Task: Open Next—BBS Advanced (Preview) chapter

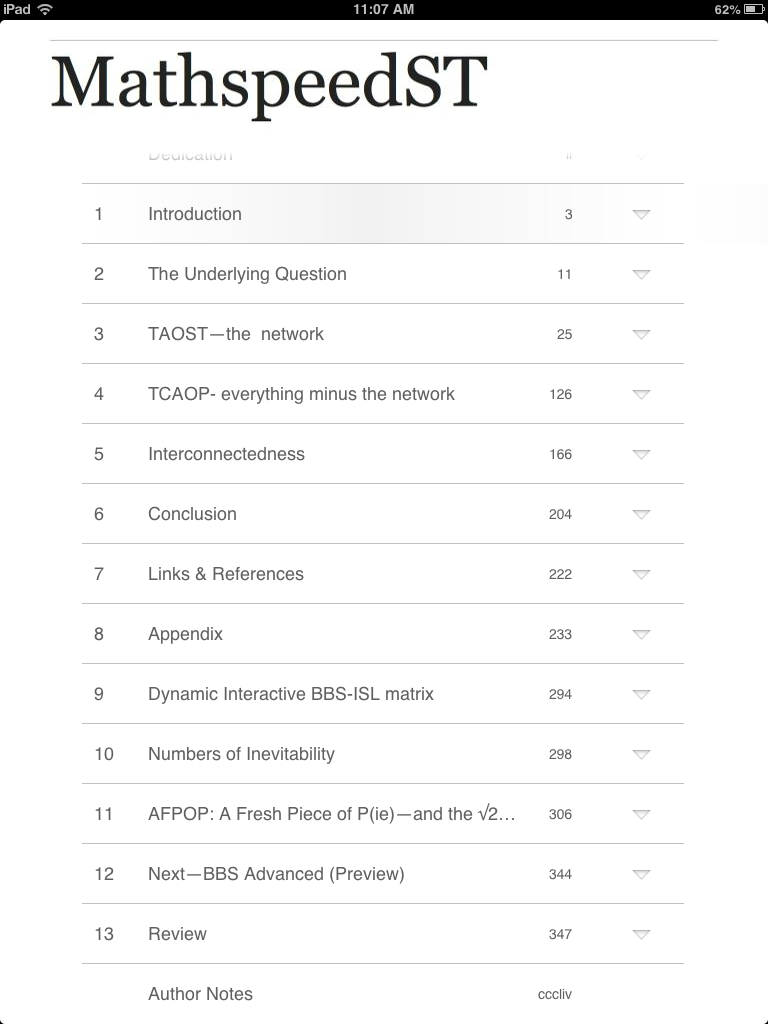Action: tap(276, 874)
